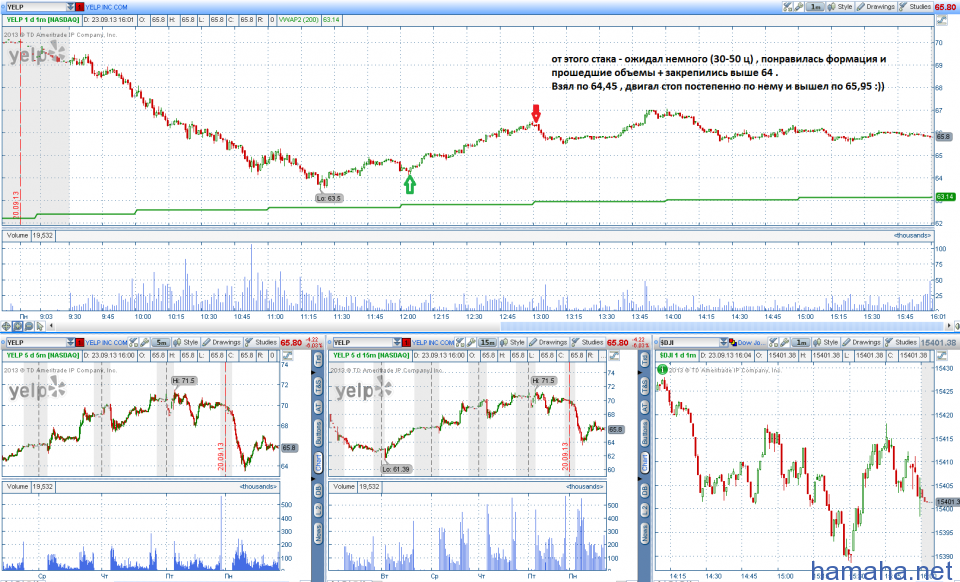
Task: Select crosshair pan tool below main chart
Action: (7, 326)
